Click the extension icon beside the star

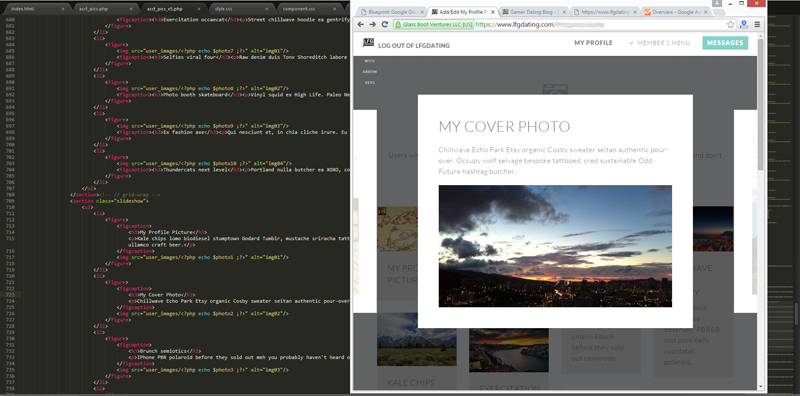pos(744,24)
